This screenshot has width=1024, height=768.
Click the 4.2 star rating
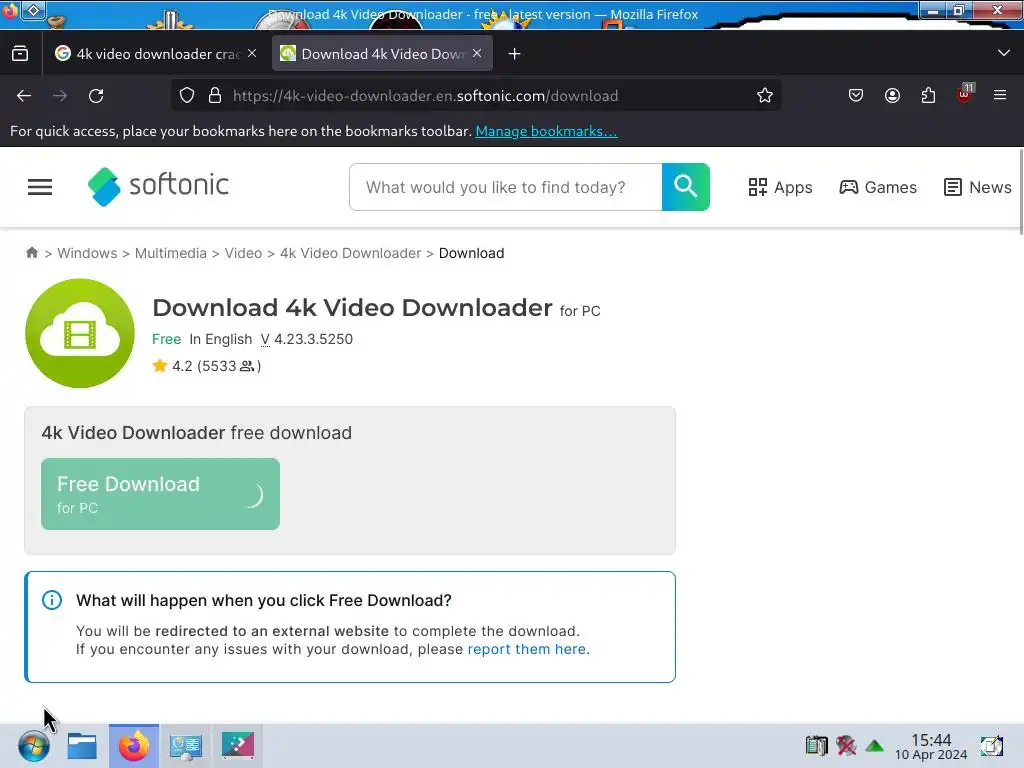pyautogui.click(x=206, y=366)
